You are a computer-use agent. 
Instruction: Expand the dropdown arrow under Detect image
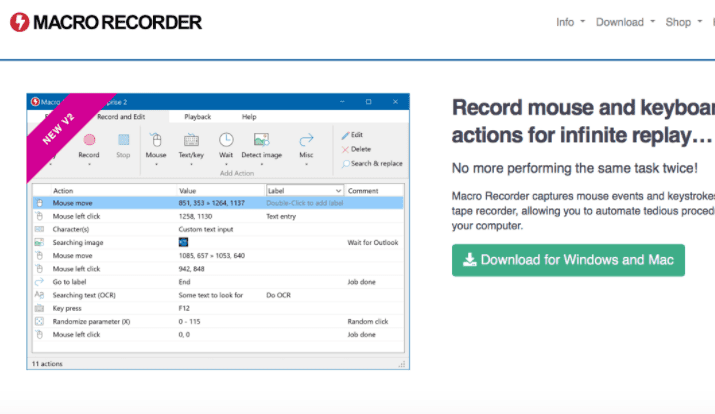point(261,165)
